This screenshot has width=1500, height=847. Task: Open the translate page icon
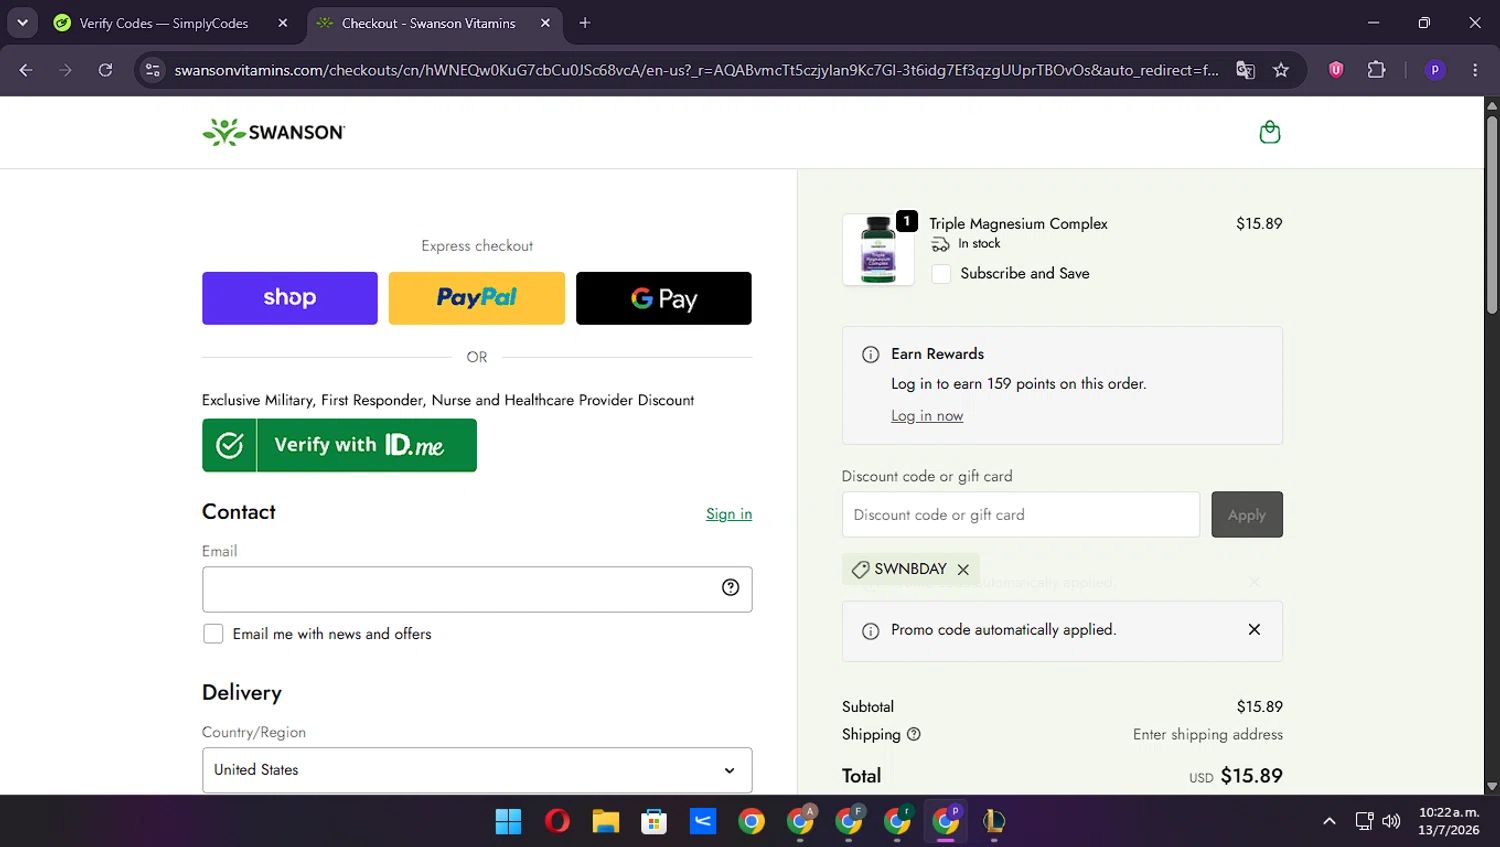pos(1245,70)
